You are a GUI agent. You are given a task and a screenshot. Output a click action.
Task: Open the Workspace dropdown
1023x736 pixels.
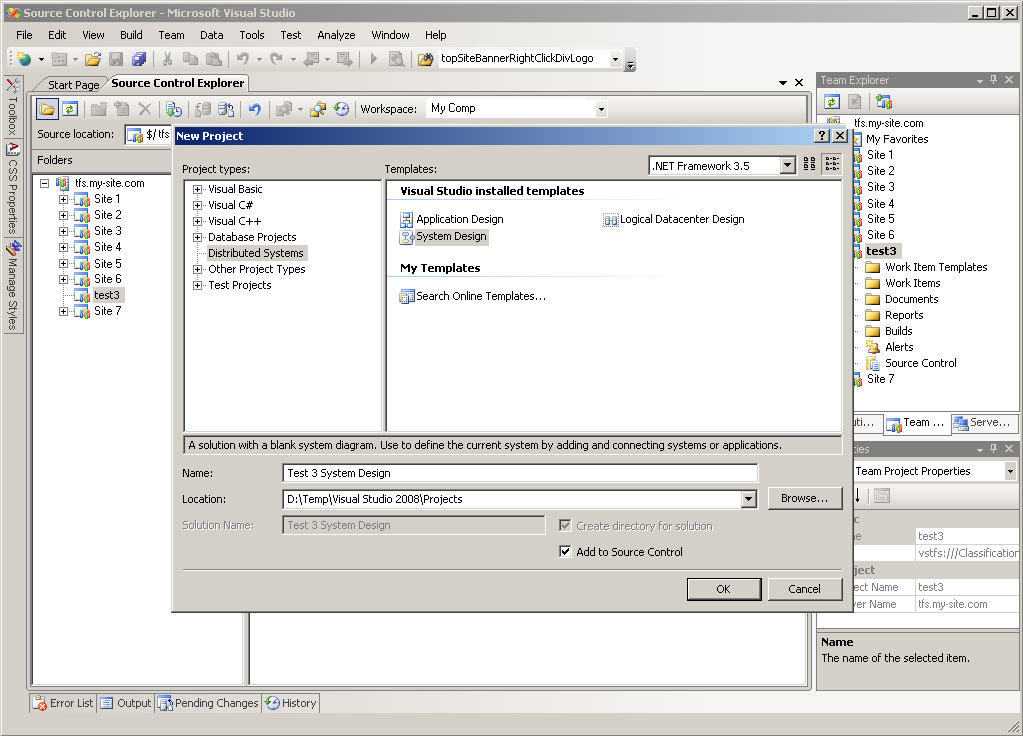pos(601,109)
